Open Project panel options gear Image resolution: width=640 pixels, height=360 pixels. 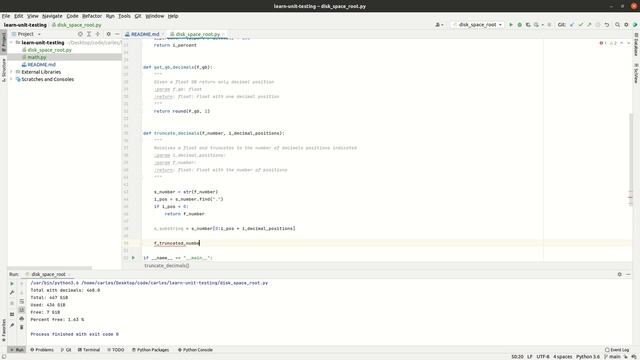(x=109, y=34)
